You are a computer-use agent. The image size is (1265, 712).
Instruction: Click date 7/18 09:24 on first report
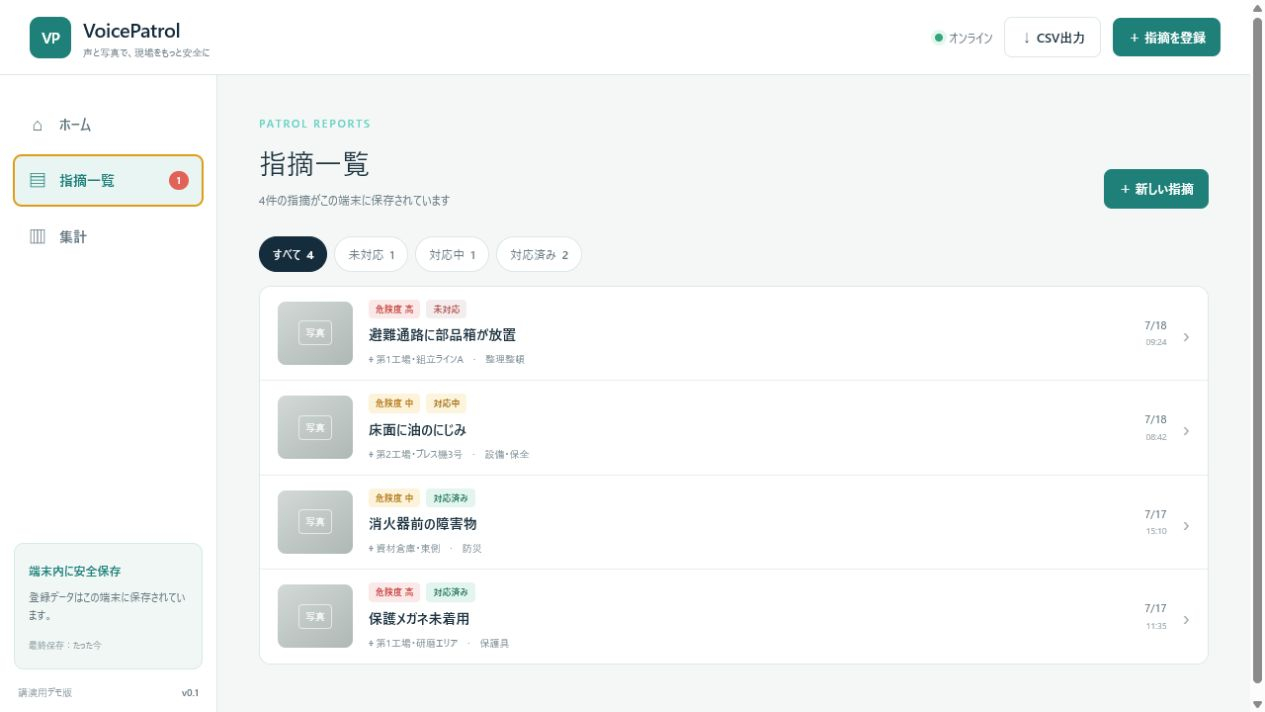tap(1155, 333)
